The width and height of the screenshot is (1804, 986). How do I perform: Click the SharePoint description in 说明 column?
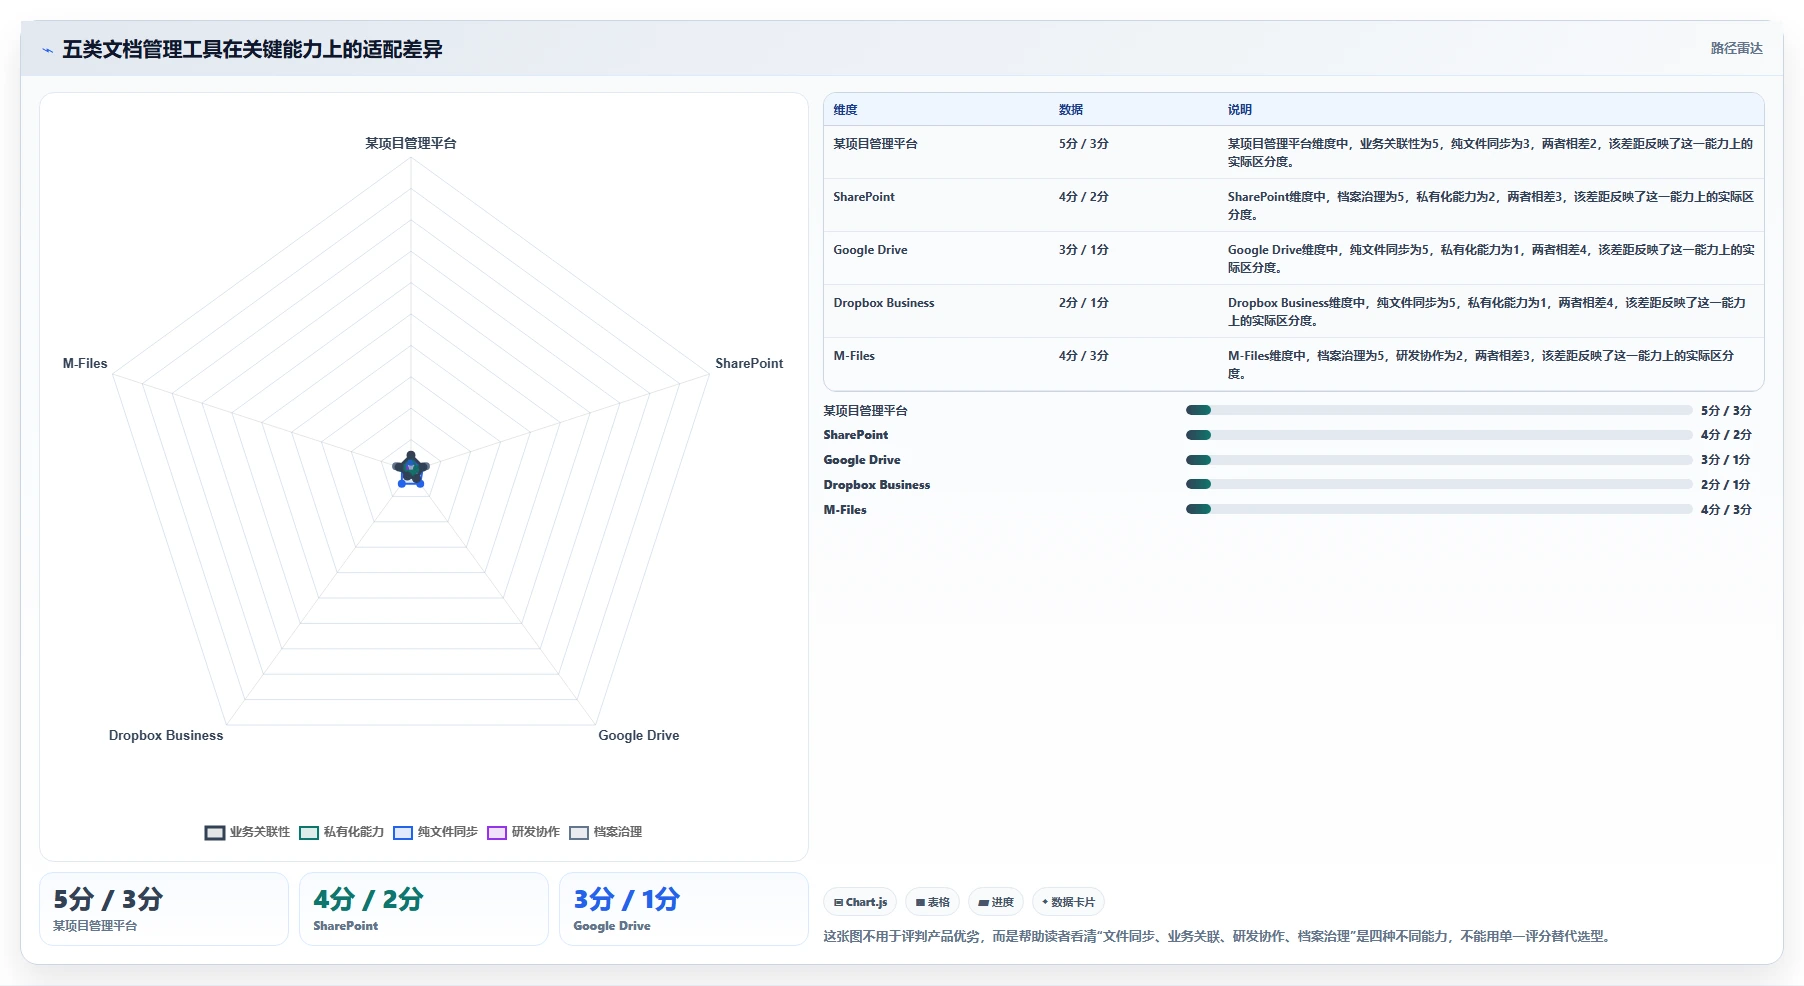coord(1491,206)
